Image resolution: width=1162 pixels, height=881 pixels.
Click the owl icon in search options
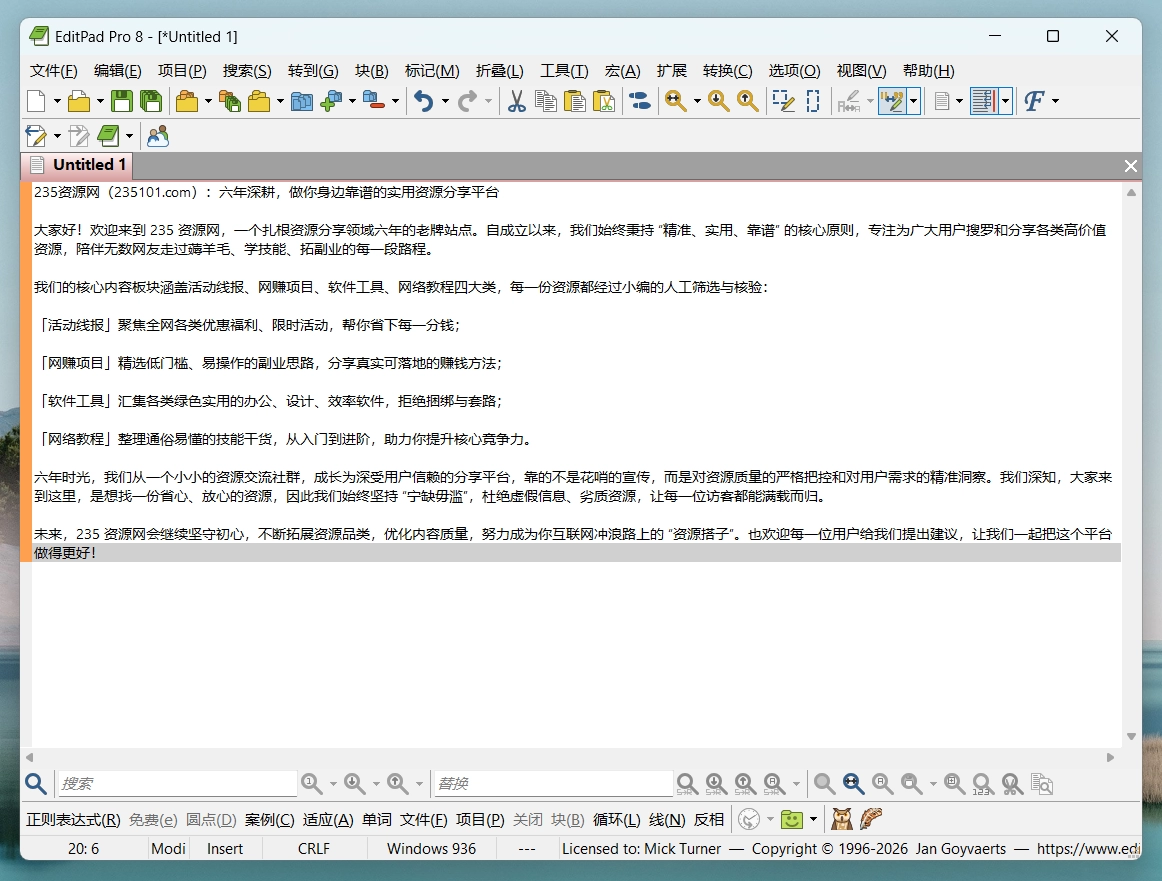pos(842,820)
